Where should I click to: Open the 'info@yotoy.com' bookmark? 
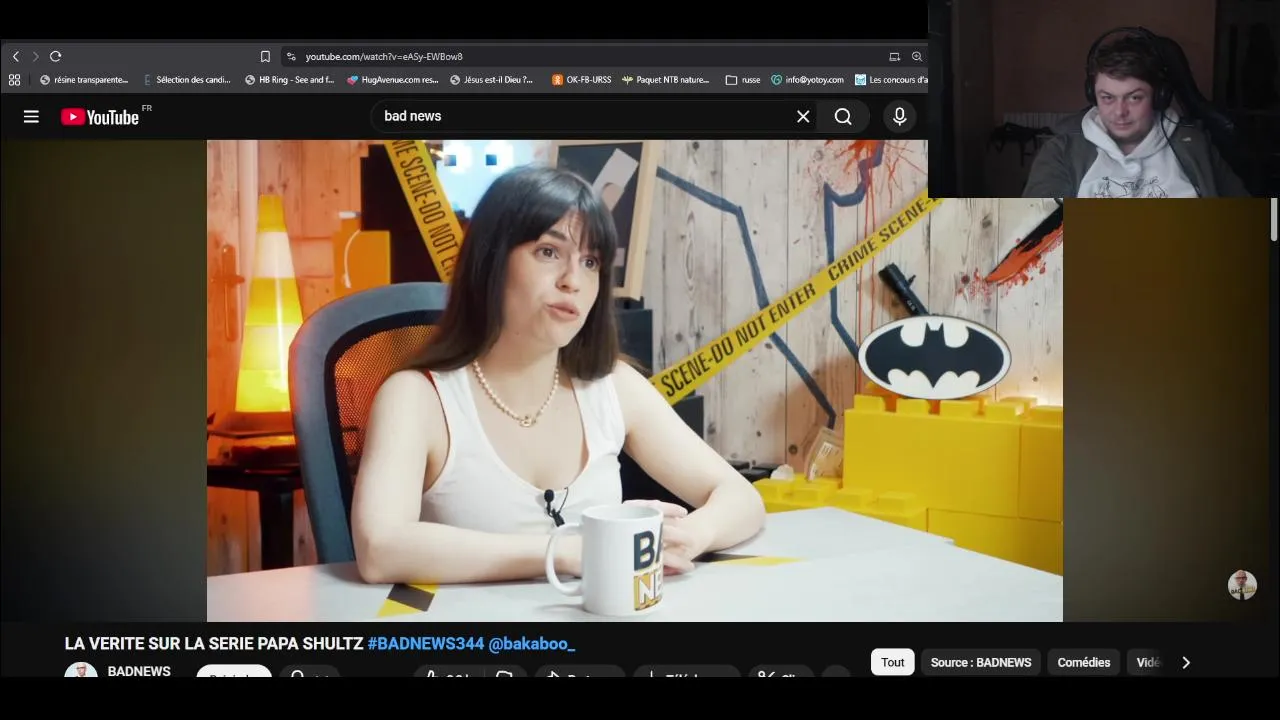807,79
